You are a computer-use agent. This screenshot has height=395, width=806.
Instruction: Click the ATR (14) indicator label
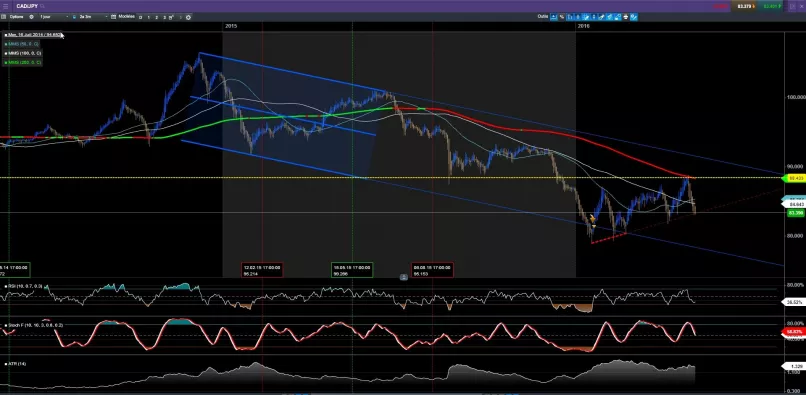(x=16, y=364)
